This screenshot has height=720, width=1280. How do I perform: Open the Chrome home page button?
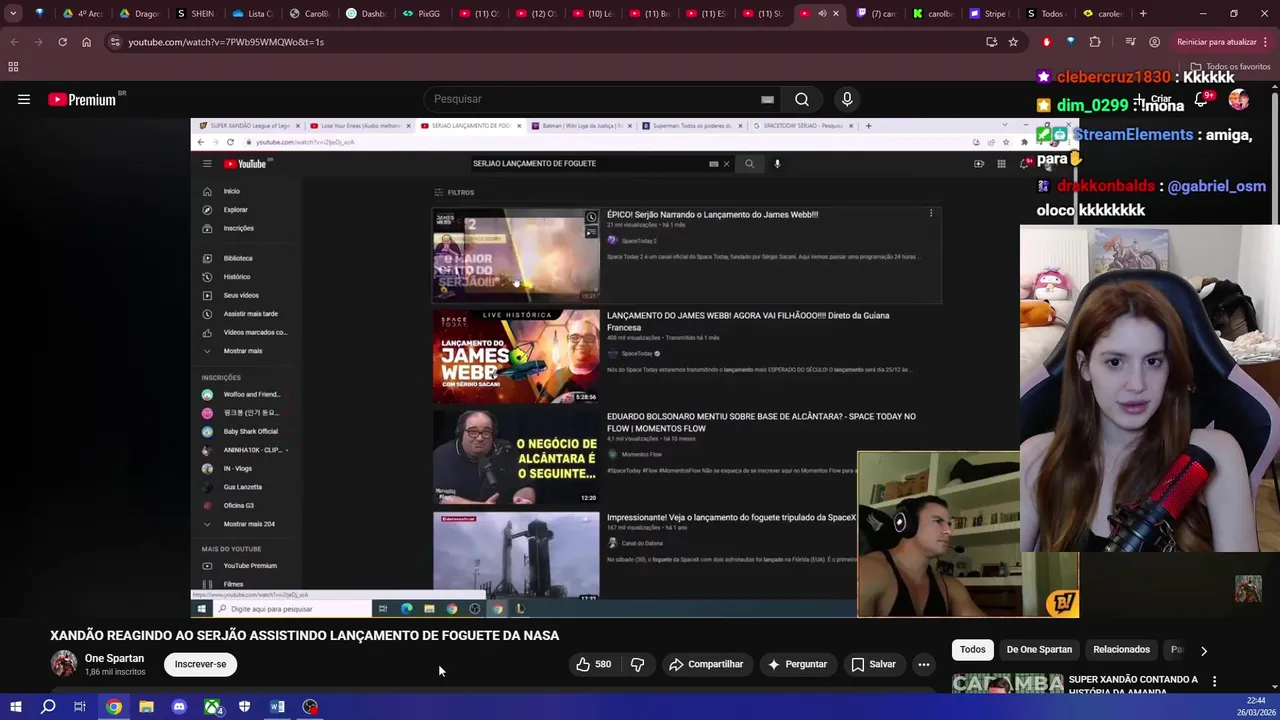86,42
